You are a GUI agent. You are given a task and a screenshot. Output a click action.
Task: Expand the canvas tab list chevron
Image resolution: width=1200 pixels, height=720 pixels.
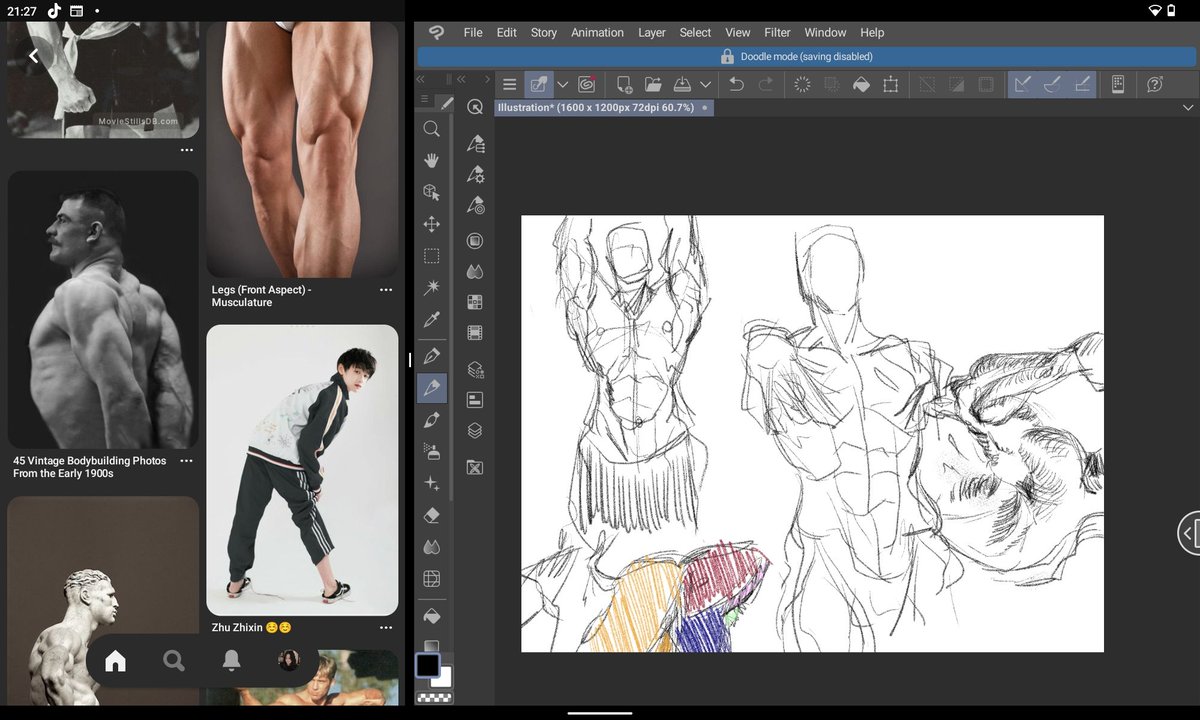[x=1188, y=107]
